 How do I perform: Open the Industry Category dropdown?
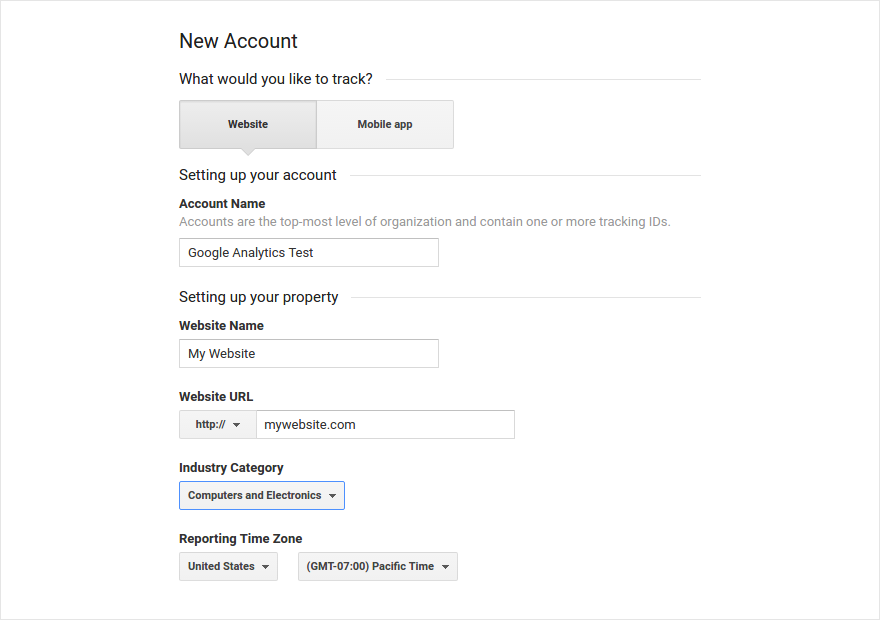pyautogui.click(x=262, y=495)
